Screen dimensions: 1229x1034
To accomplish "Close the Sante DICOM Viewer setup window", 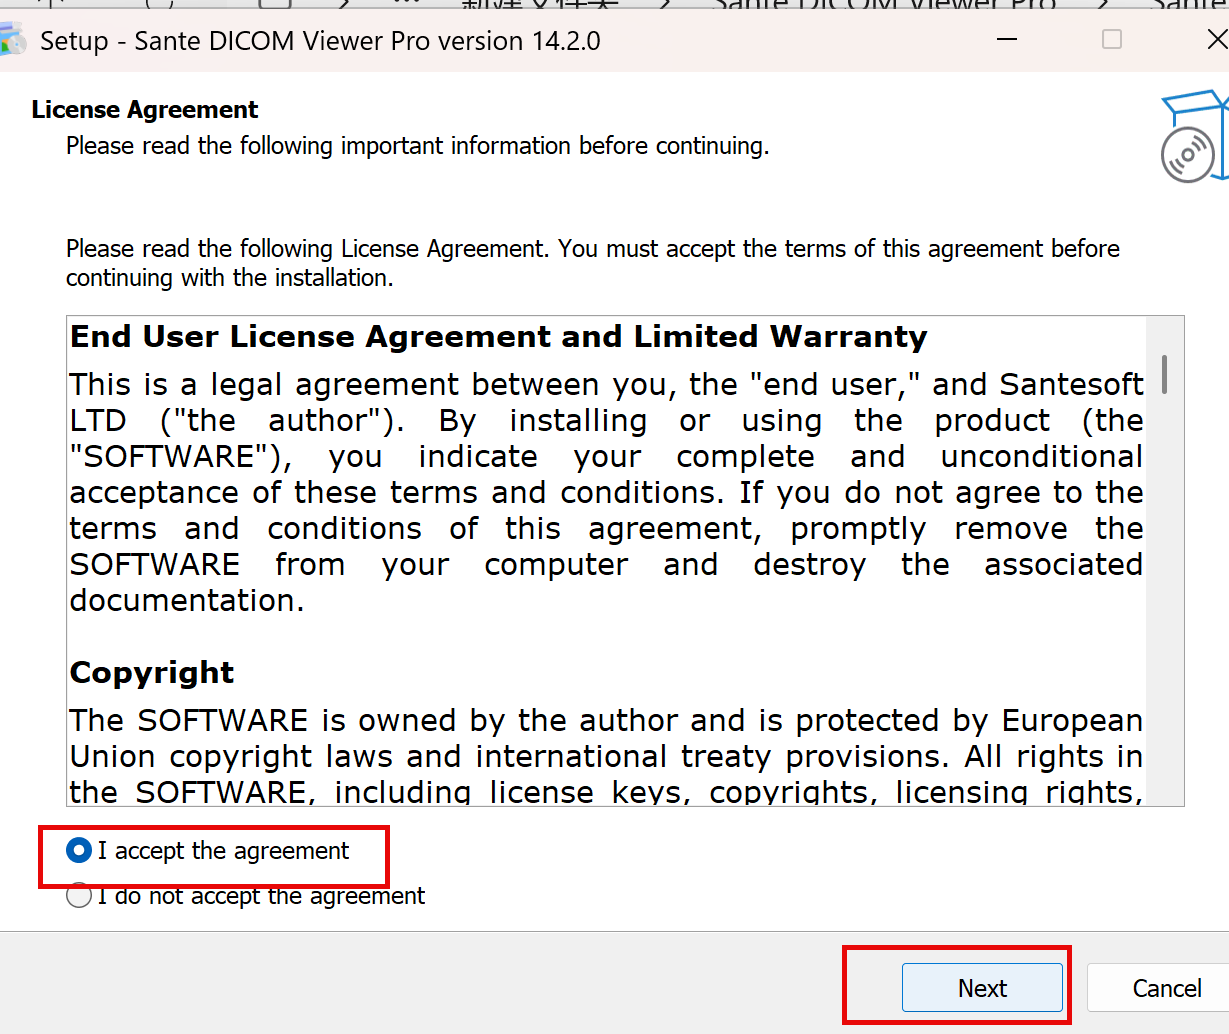I will (1216, 40).
